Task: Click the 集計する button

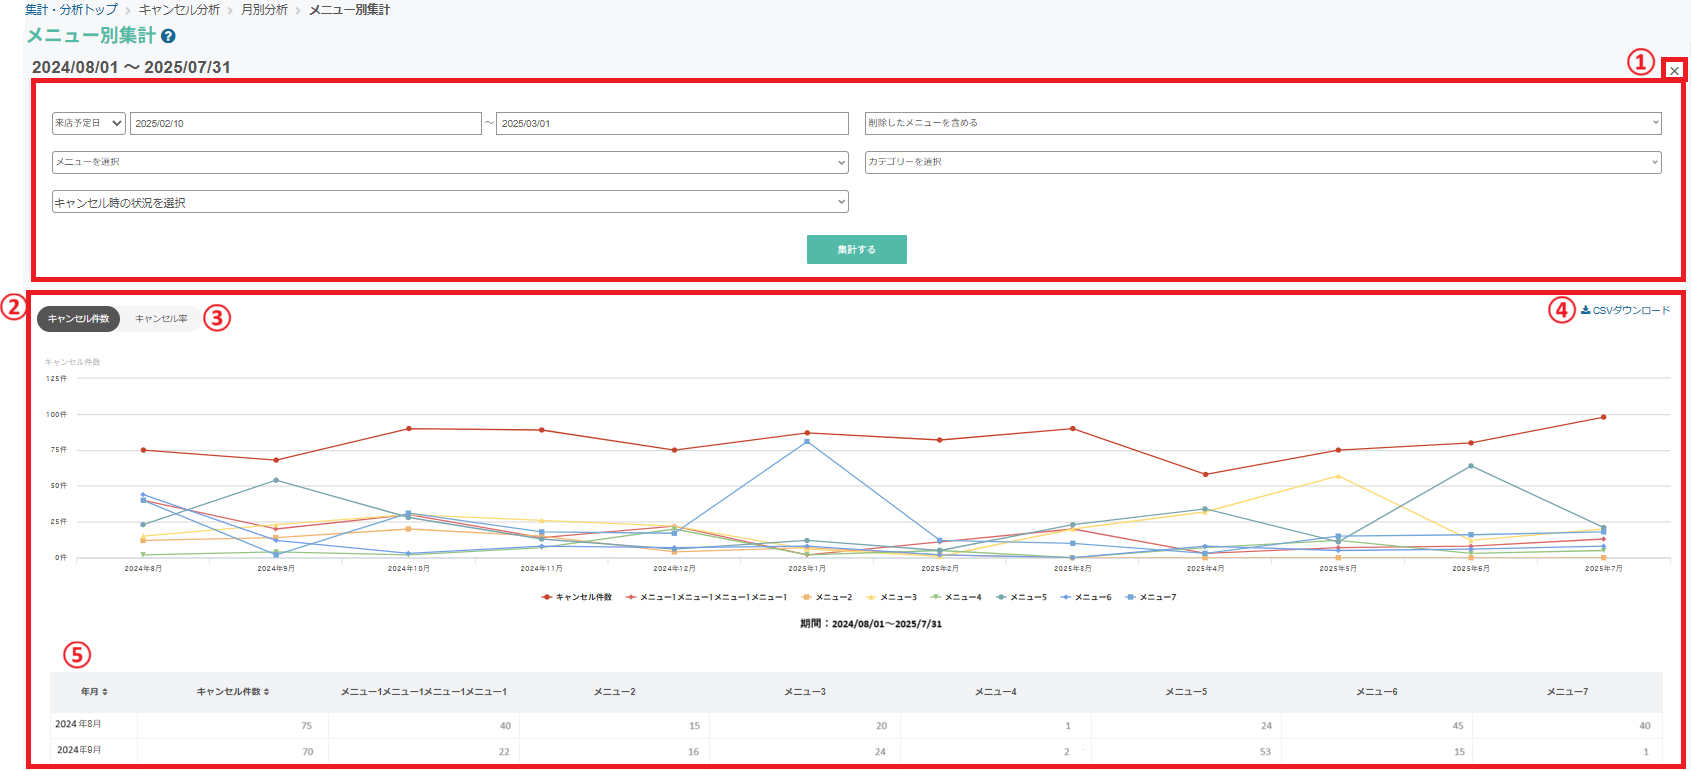Action: tap(857, 249)
